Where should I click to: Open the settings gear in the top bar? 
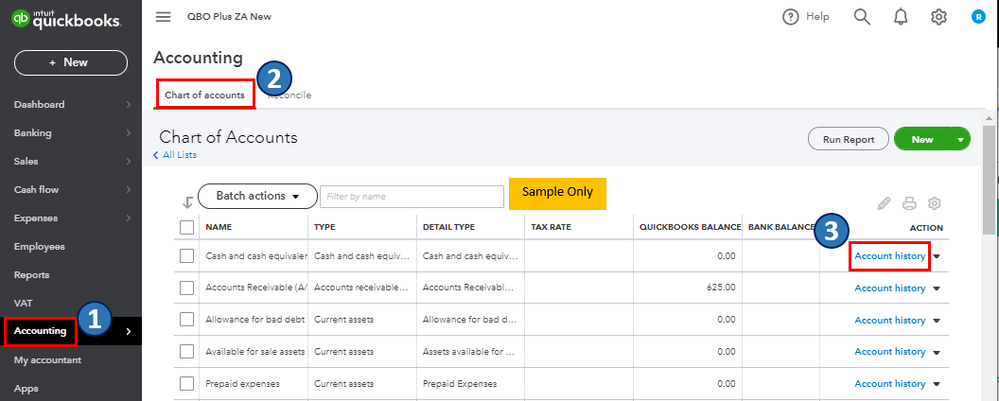click(x=938, y=17)
